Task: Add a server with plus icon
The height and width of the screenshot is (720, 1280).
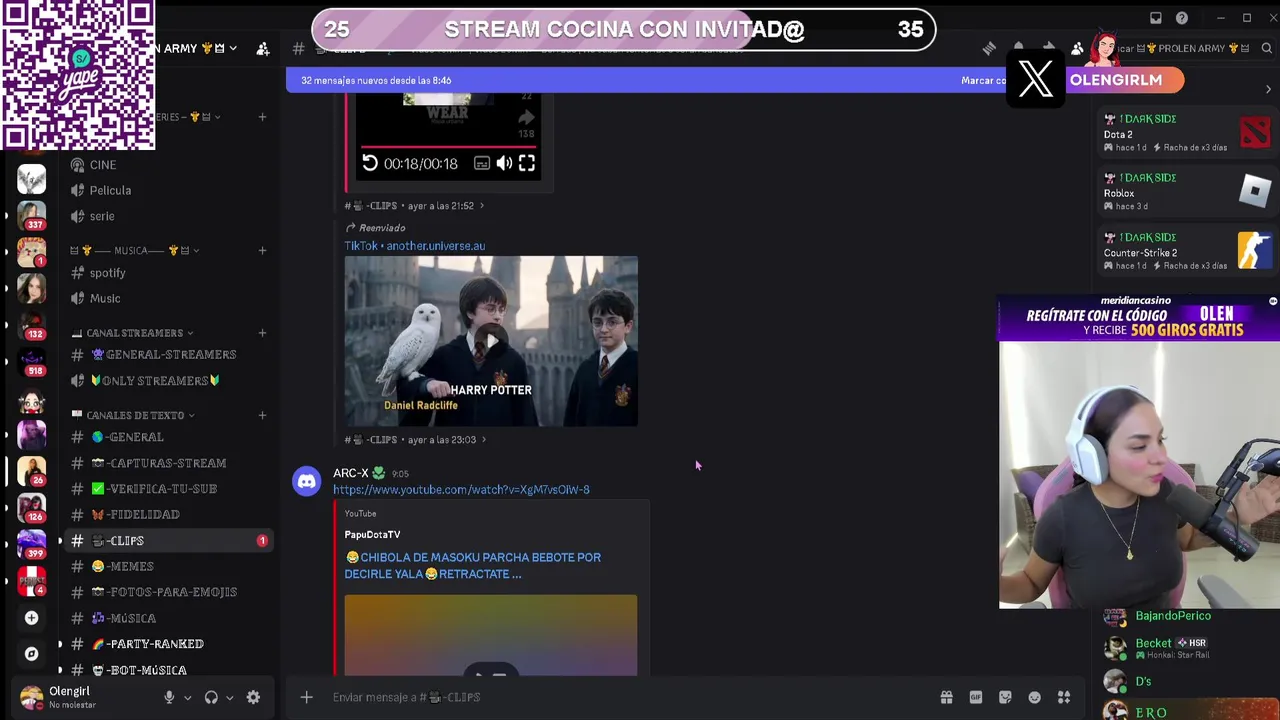Action: pos(31,618)
